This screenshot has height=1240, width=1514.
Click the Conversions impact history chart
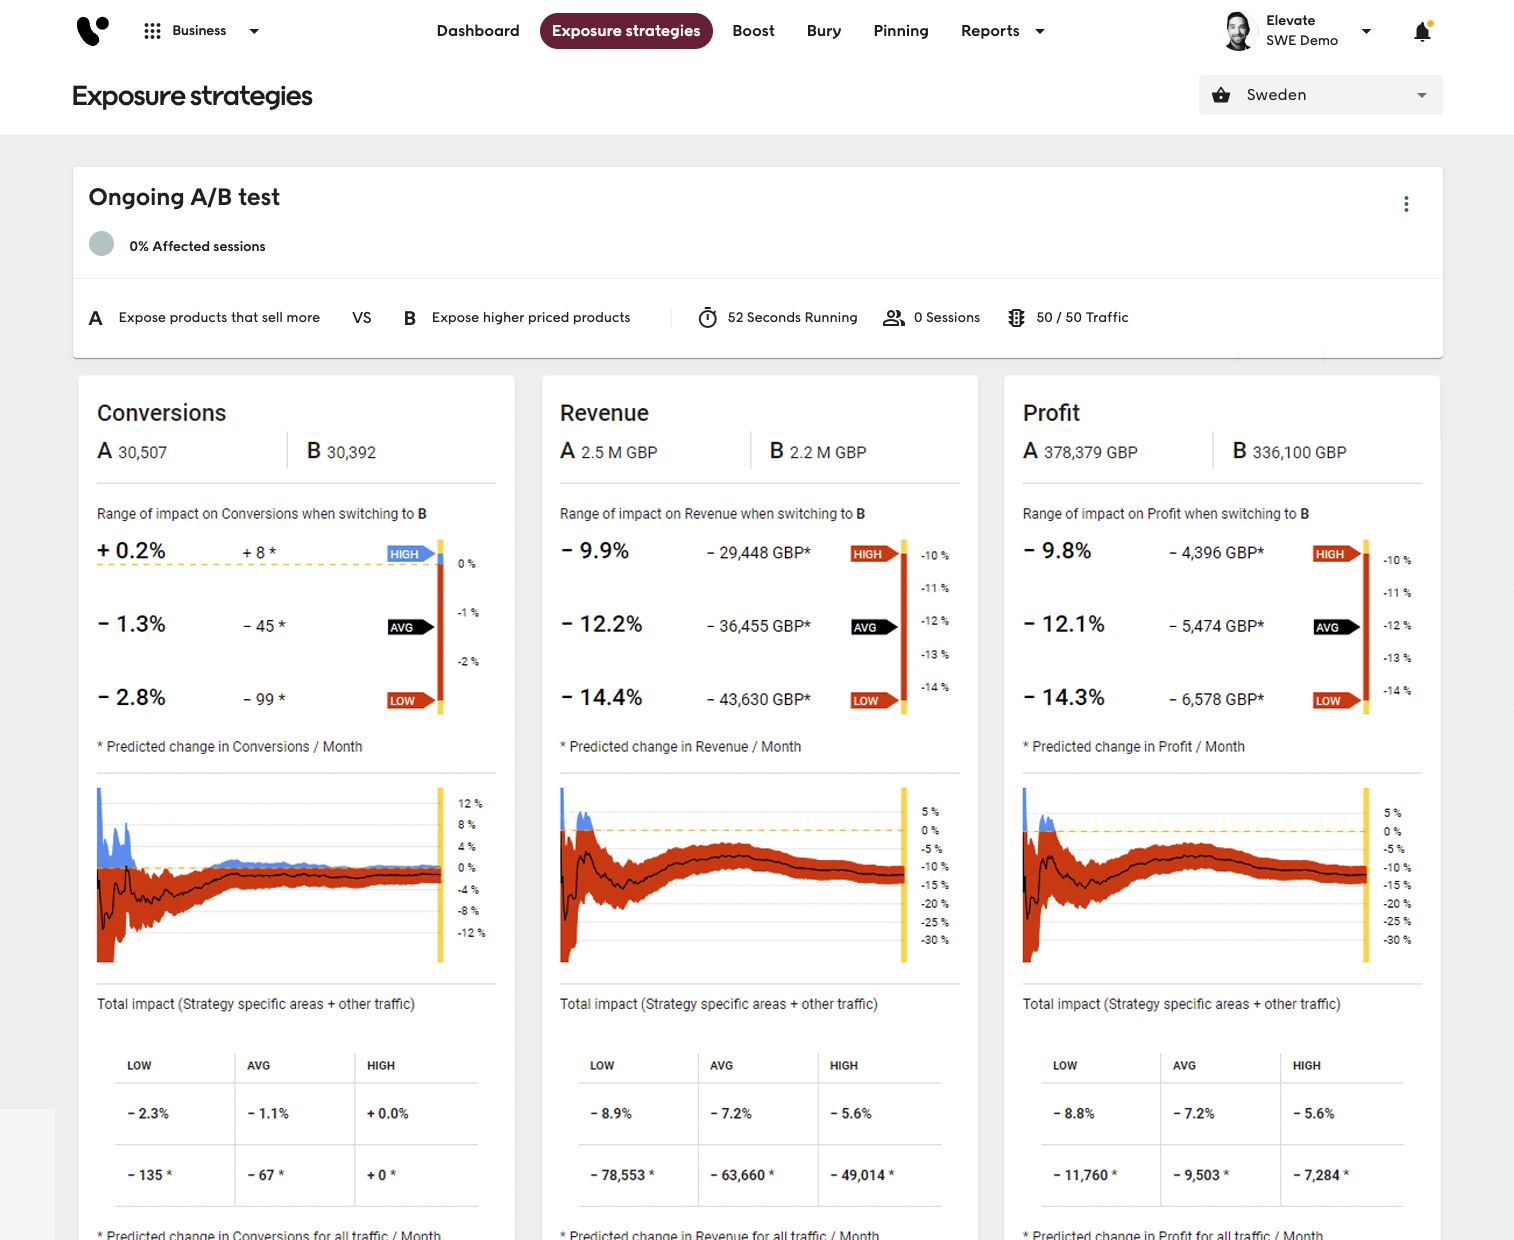[270, 875]
